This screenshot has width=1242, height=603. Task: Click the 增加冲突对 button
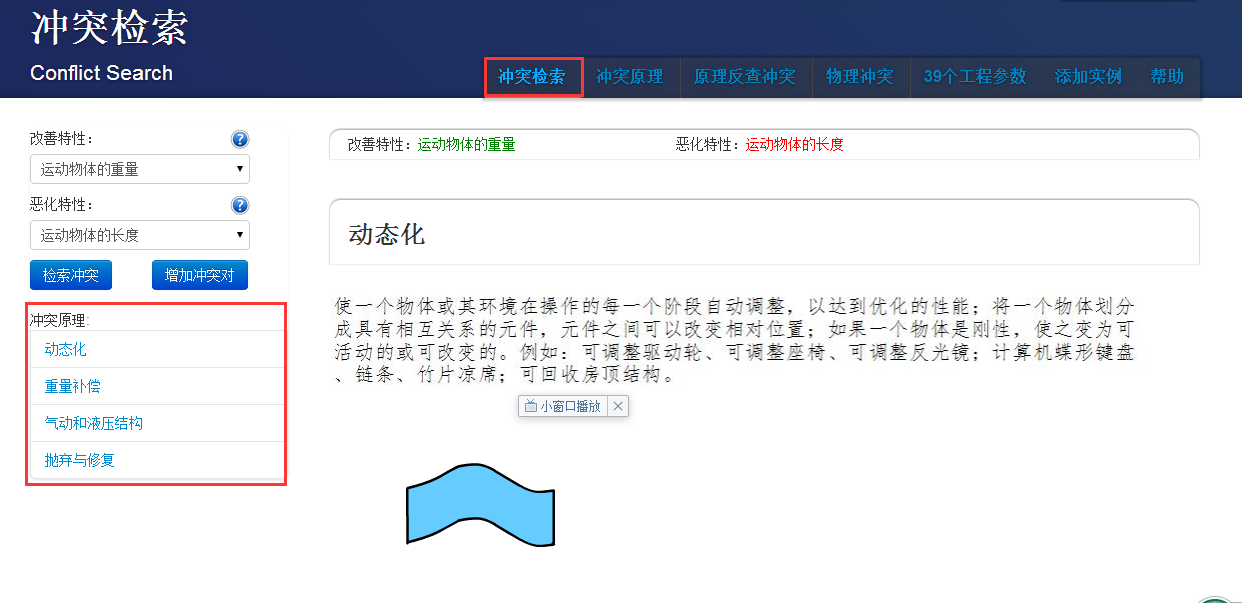(x=199, y=275)
